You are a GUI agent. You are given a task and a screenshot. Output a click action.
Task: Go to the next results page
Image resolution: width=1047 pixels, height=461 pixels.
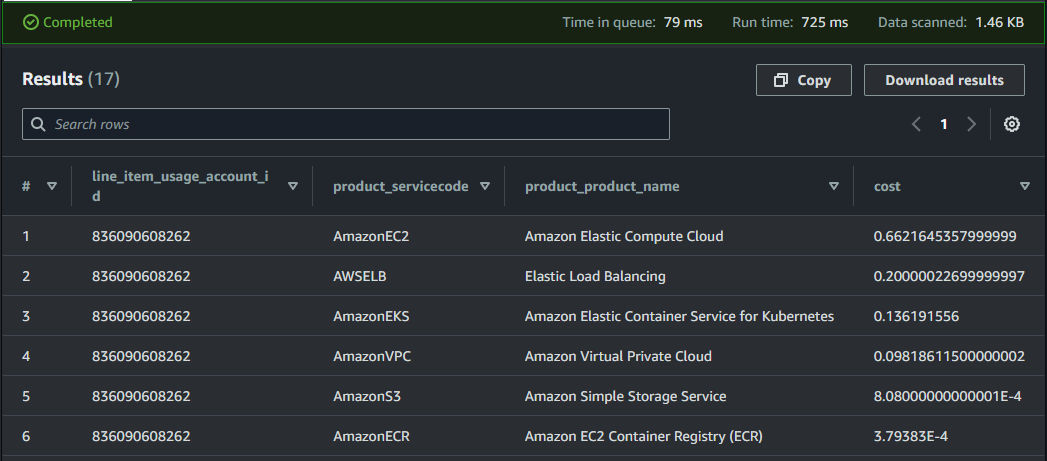[972, 124]
